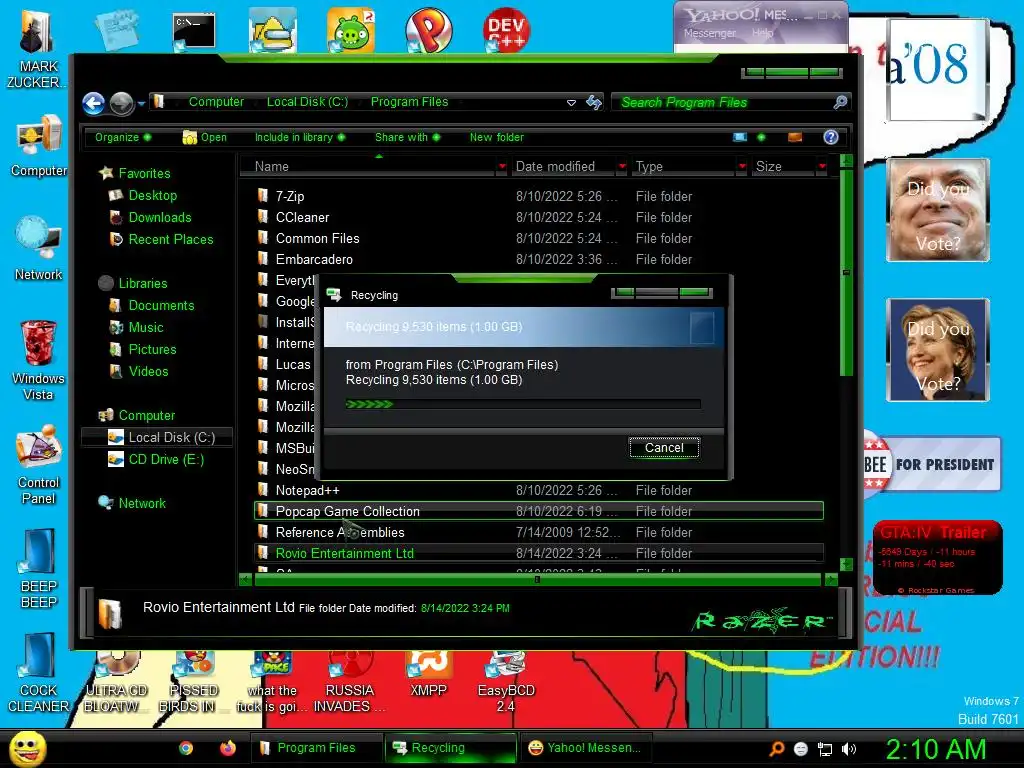Click the Explorer Forward arrow button
Viewport: 1024px width, 768px height.
click(121, 103)
